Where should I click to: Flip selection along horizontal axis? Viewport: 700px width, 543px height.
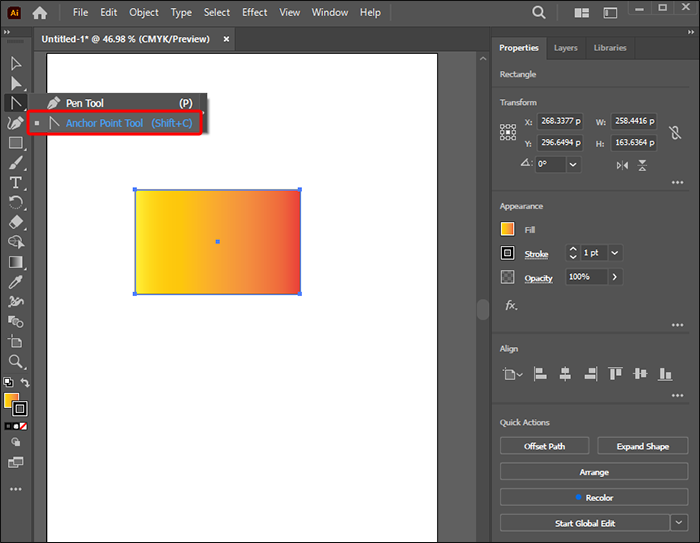[x=624, y=165]
